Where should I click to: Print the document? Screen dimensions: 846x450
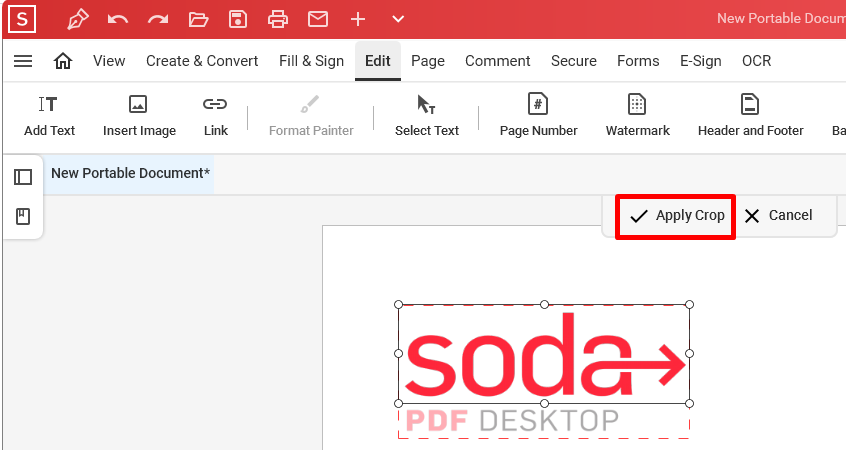(278, 19)
